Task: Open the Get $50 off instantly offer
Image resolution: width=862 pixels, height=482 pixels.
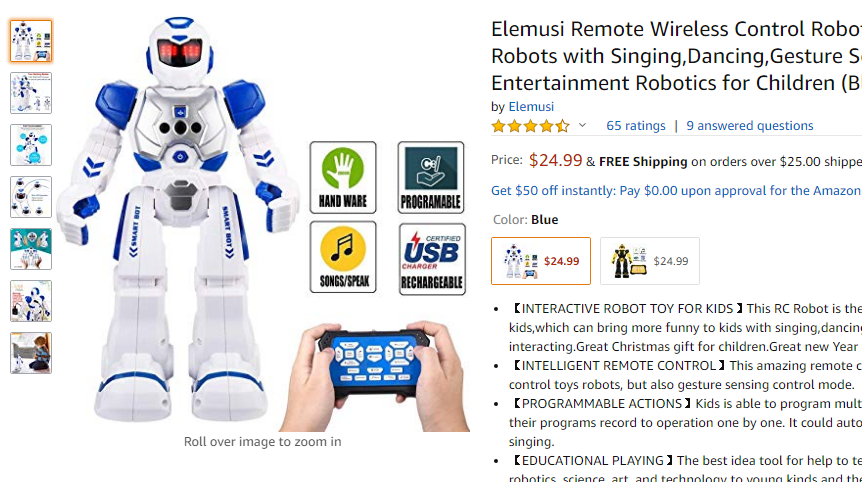Action: point(676,191)
